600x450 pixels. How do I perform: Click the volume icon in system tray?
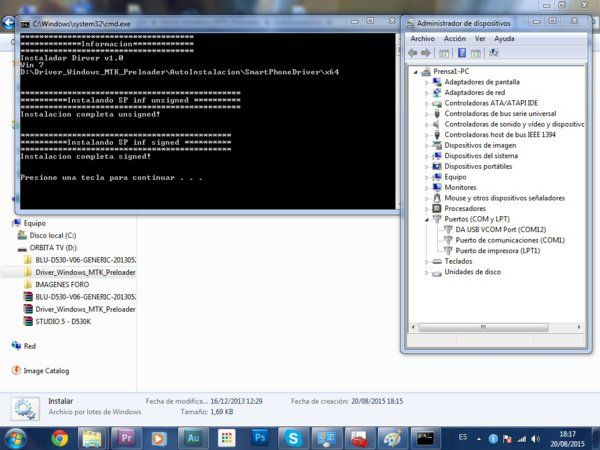point(535,439)
